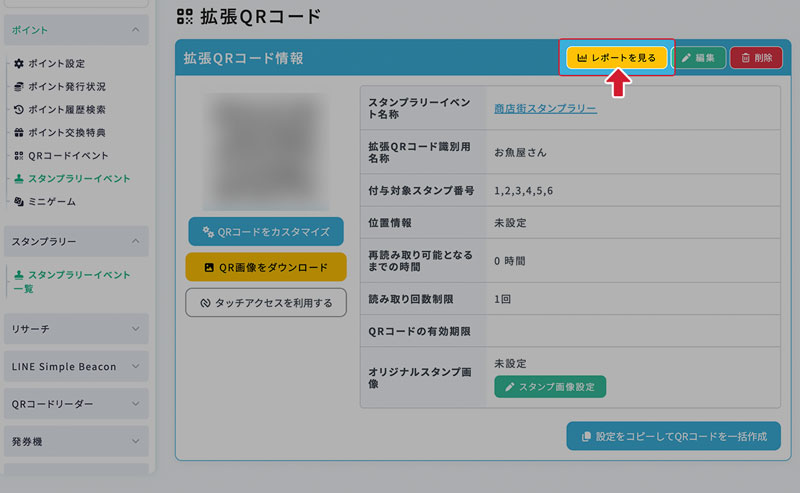Click the green 編集 edit button

[x=698, y=58]
